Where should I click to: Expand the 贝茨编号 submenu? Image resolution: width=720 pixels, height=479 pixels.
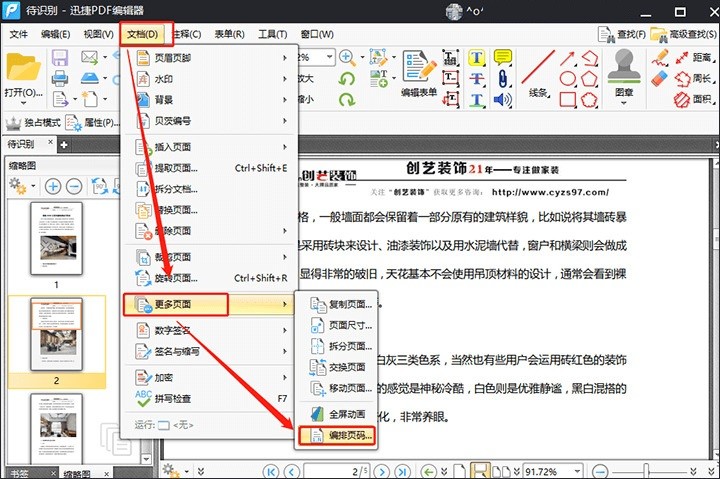coord(211,121)
